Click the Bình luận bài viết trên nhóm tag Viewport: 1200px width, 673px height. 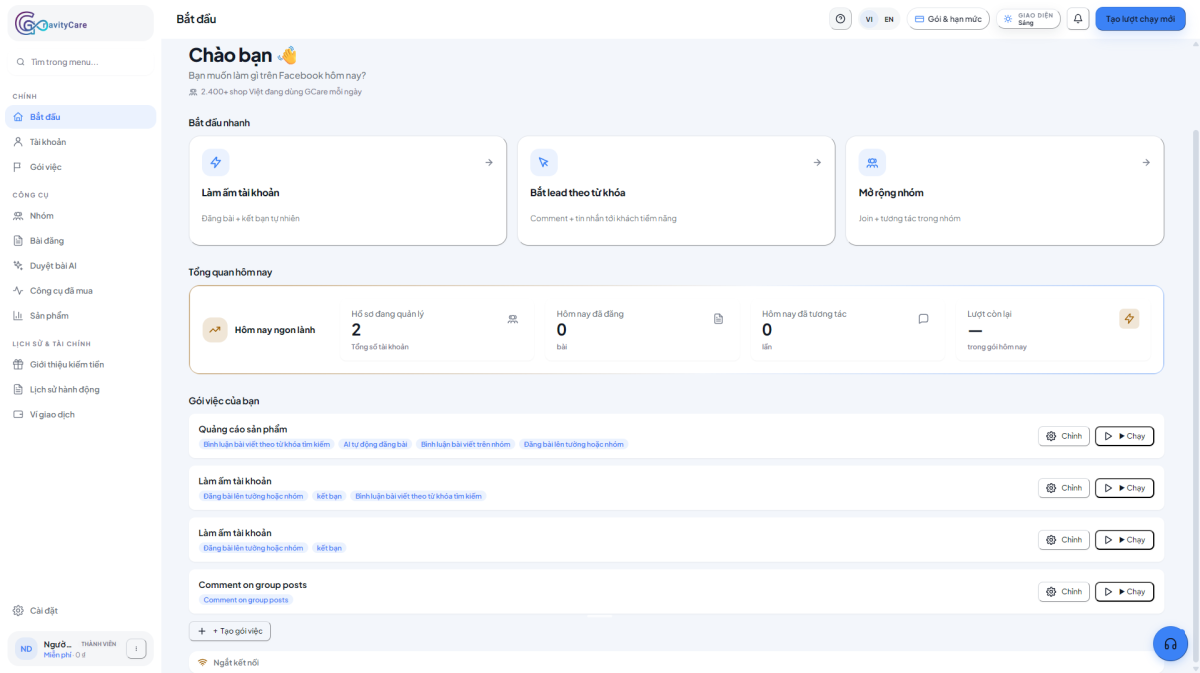[x=465, y=444]
